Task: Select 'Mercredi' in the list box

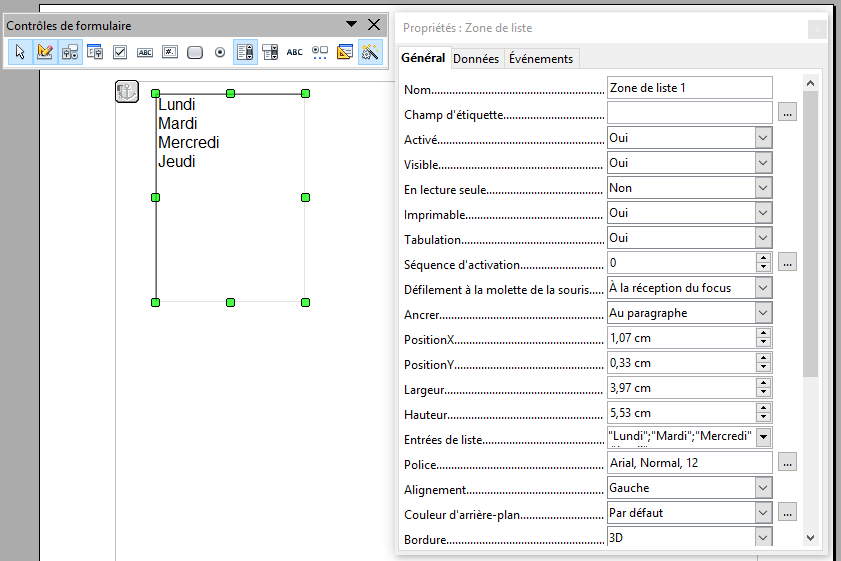Action: coord(189,143)
